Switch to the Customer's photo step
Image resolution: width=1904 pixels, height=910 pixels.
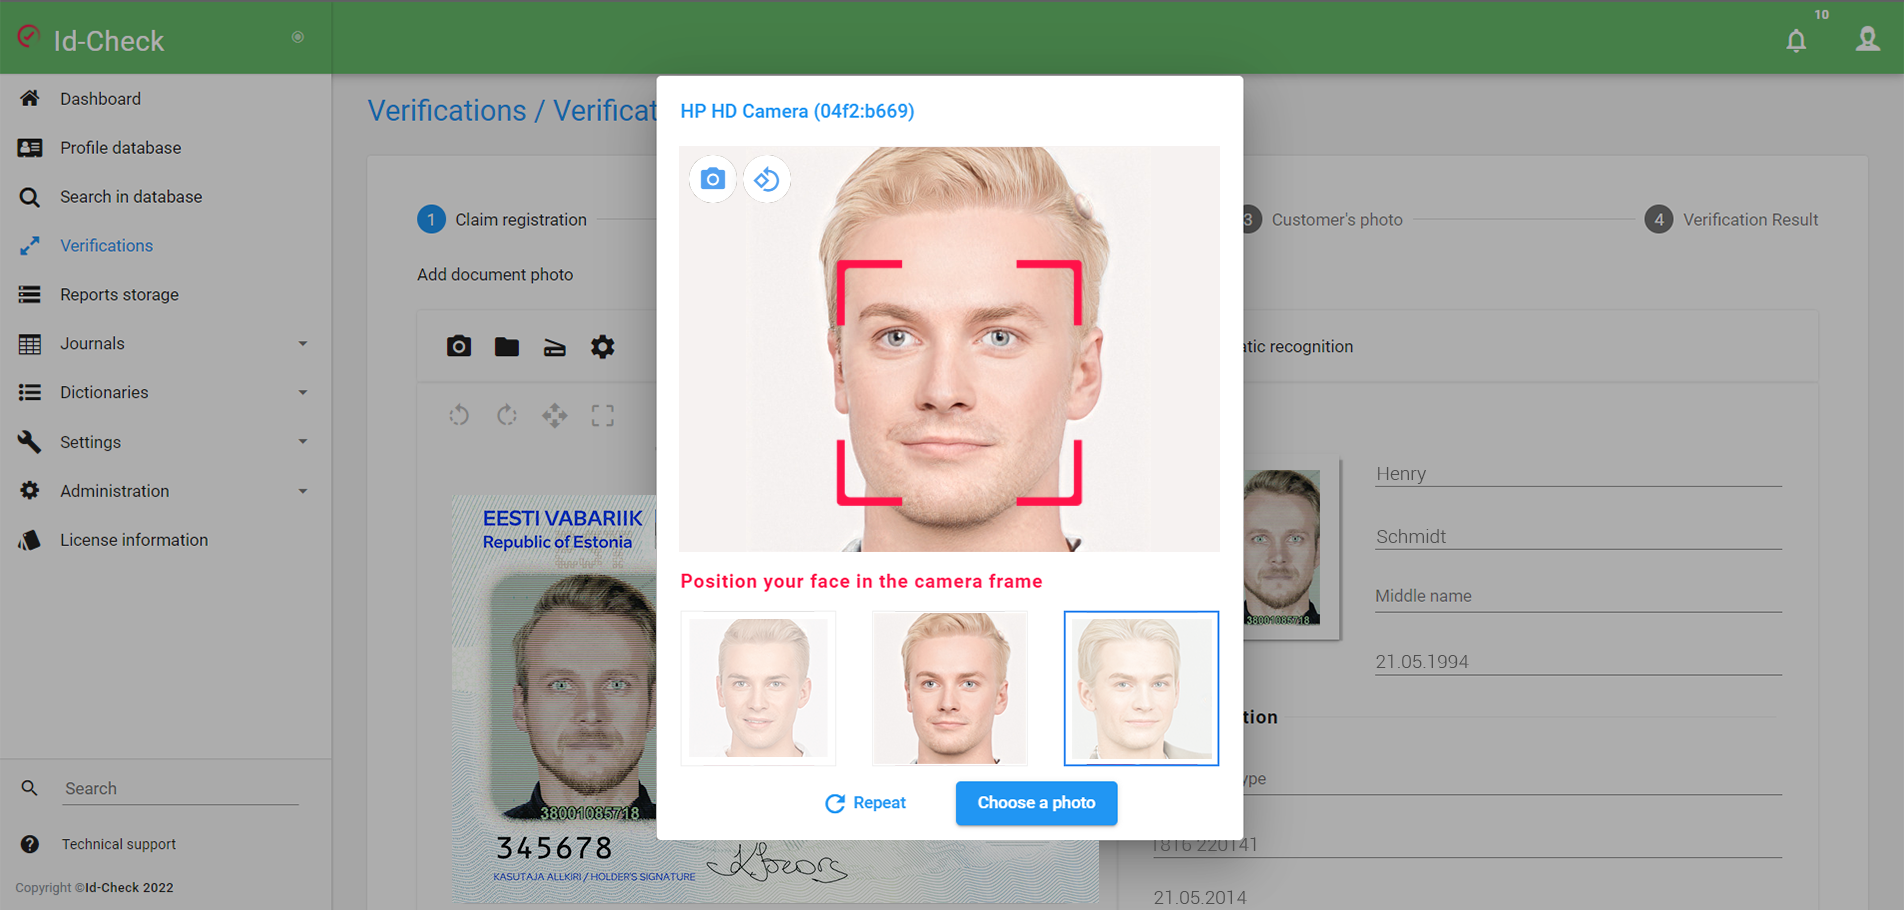pos(1337,219)
